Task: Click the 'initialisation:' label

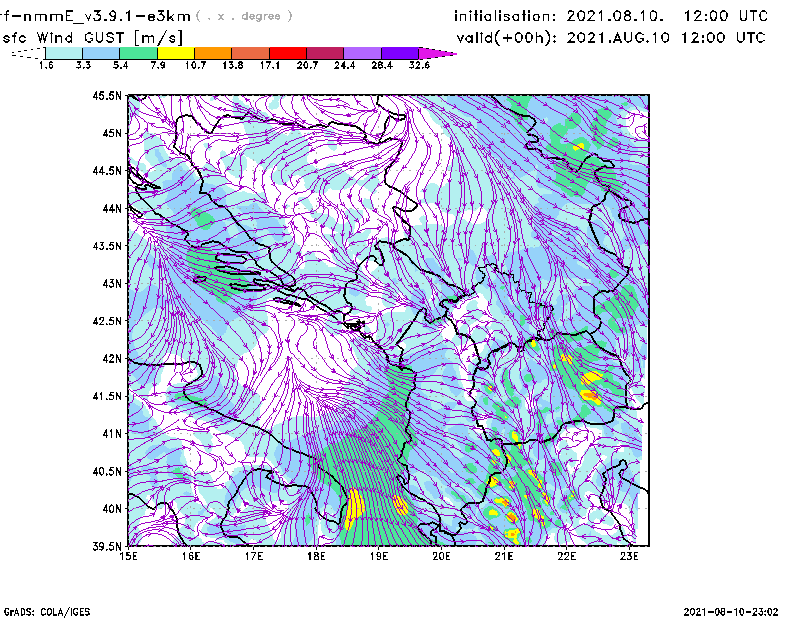Action: [505, 16]
